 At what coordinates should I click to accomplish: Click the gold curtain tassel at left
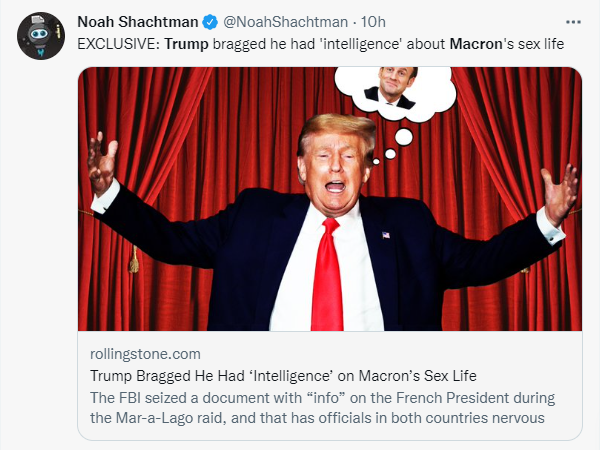(x=133, y=256)
